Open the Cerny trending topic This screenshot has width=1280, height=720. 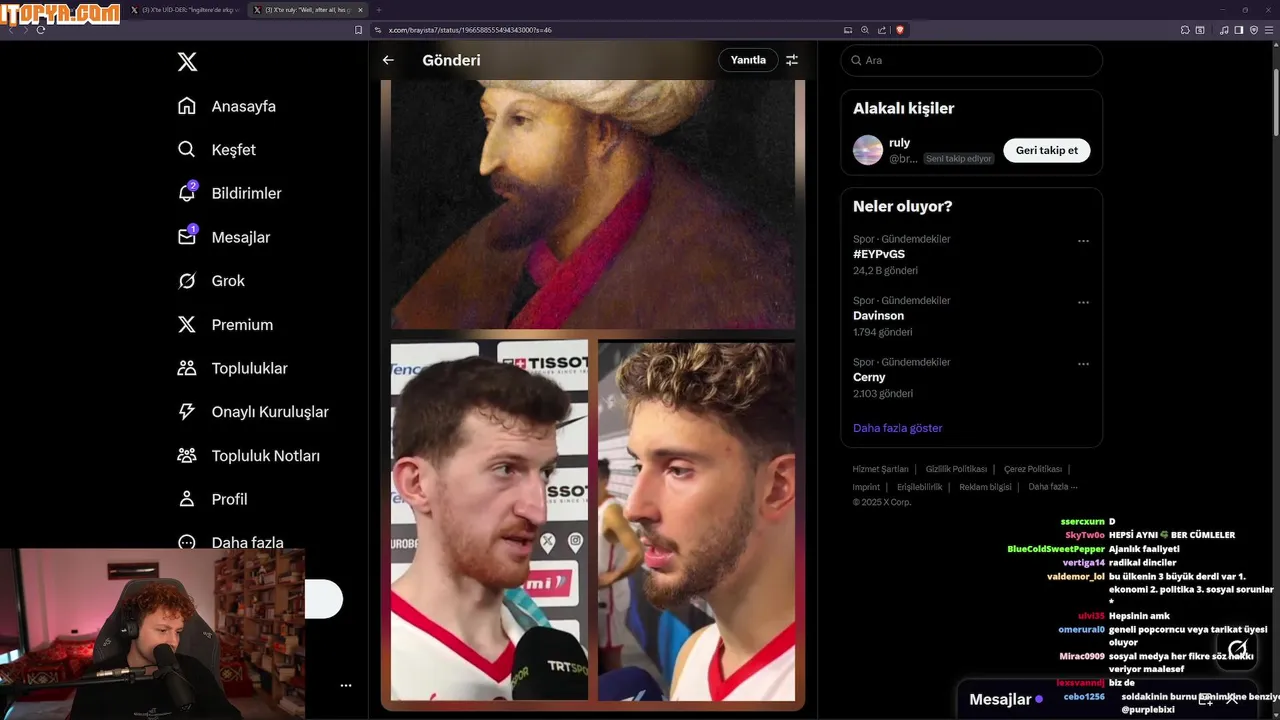(x=869, y=377)
